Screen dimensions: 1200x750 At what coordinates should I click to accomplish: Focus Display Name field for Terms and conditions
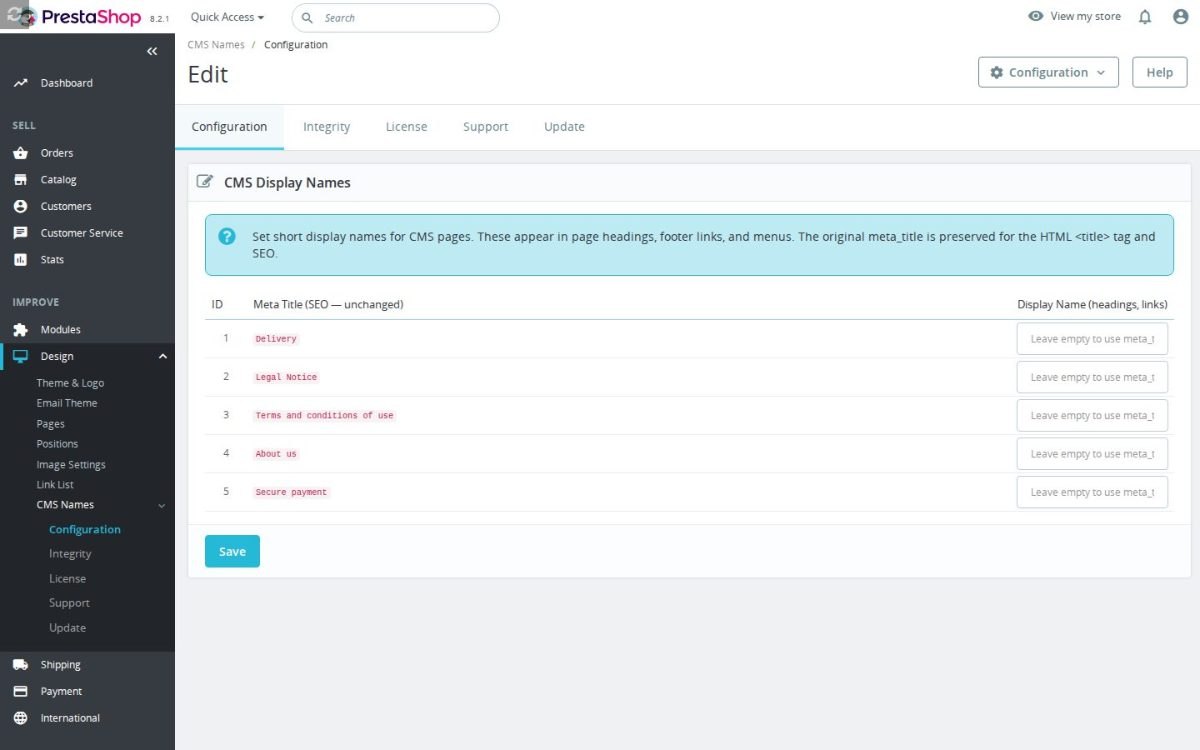[1092, 415]
